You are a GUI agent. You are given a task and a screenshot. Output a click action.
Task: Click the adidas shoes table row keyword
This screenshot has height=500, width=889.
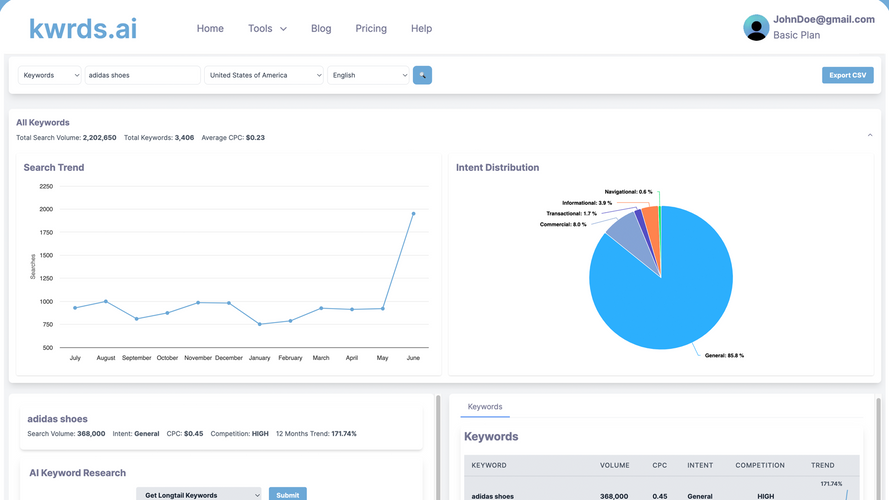(493, 496)
